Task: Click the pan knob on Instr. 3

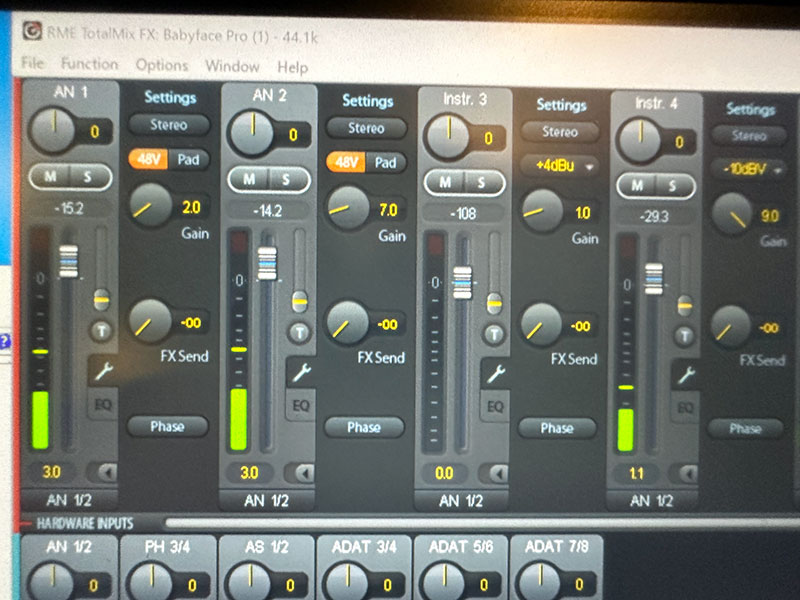Action: [x=447, y=136]
